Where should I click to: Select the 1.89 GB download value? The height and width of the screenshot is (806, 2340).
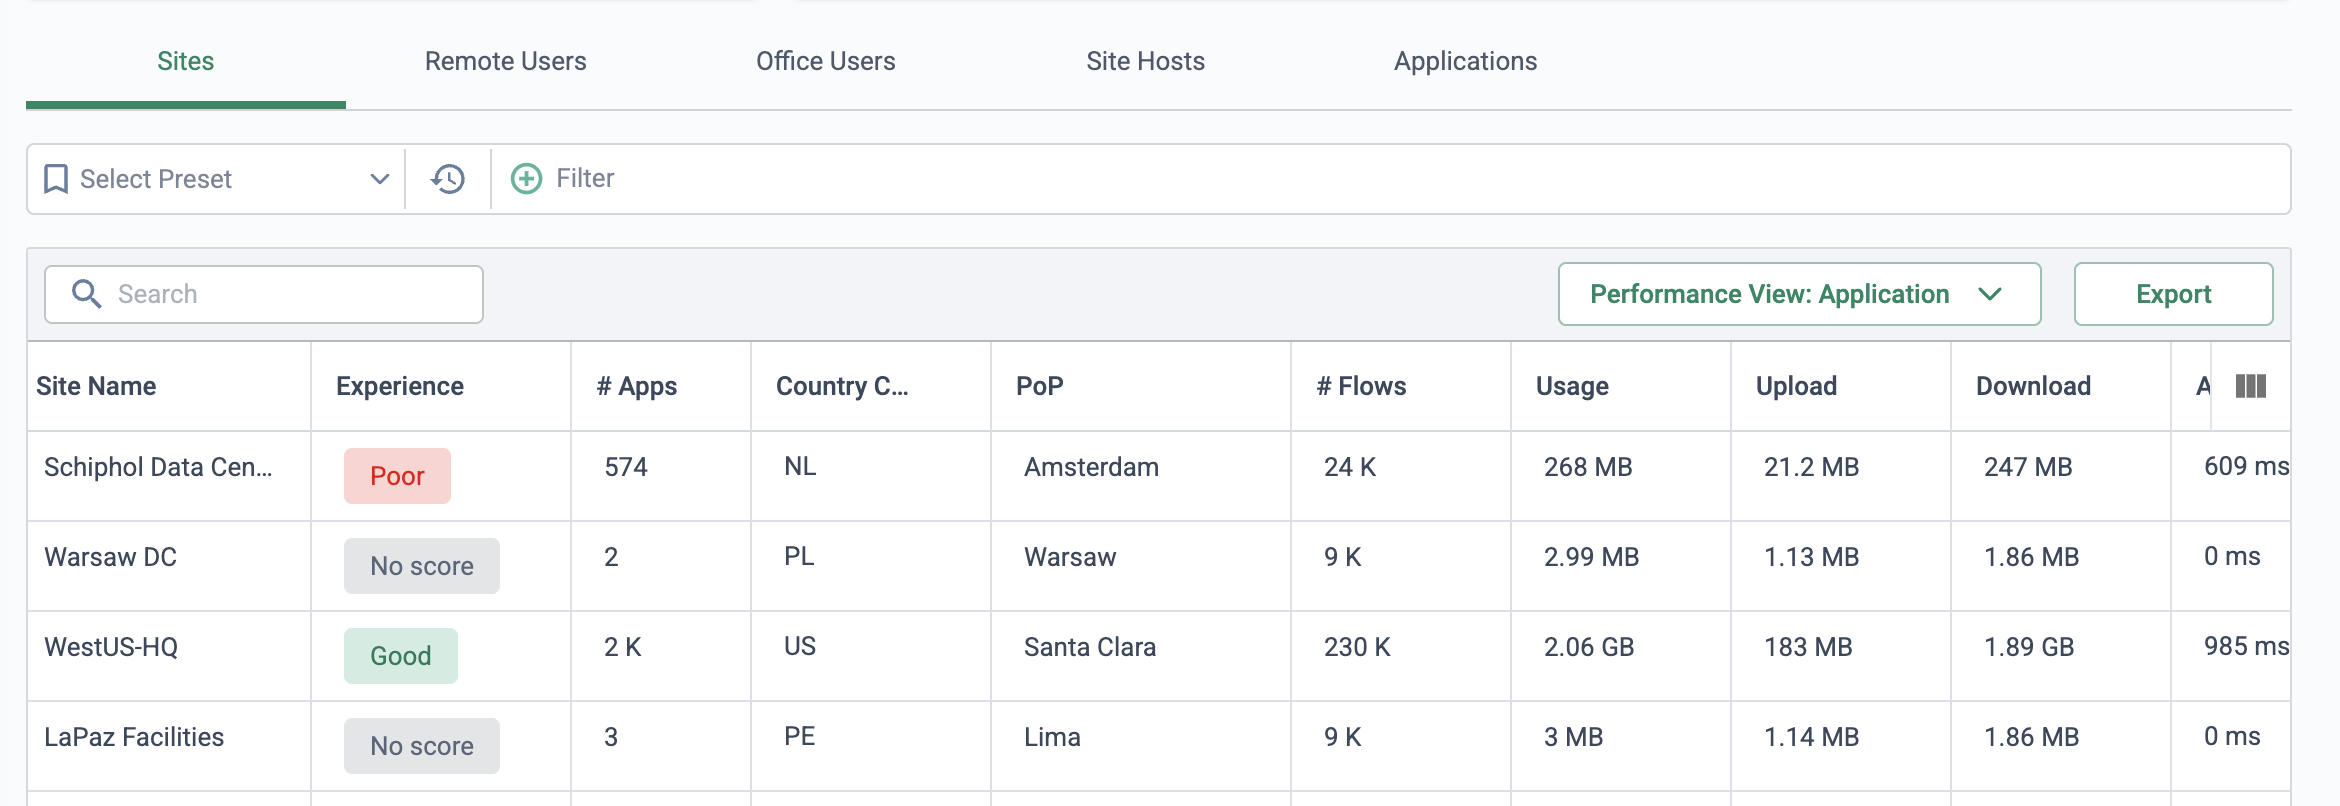2029,647
